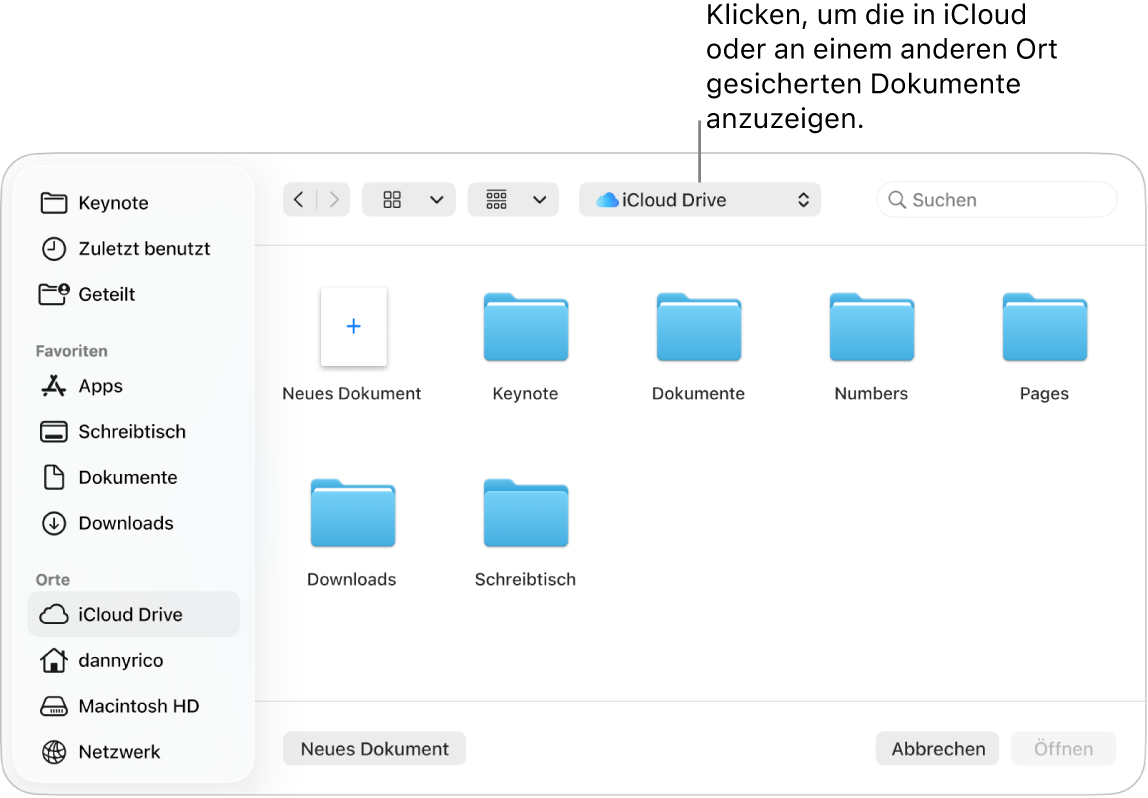Click the hard drive icon beside Macintosh HD
1148x798 pixels.
click(x=53, y=706)
